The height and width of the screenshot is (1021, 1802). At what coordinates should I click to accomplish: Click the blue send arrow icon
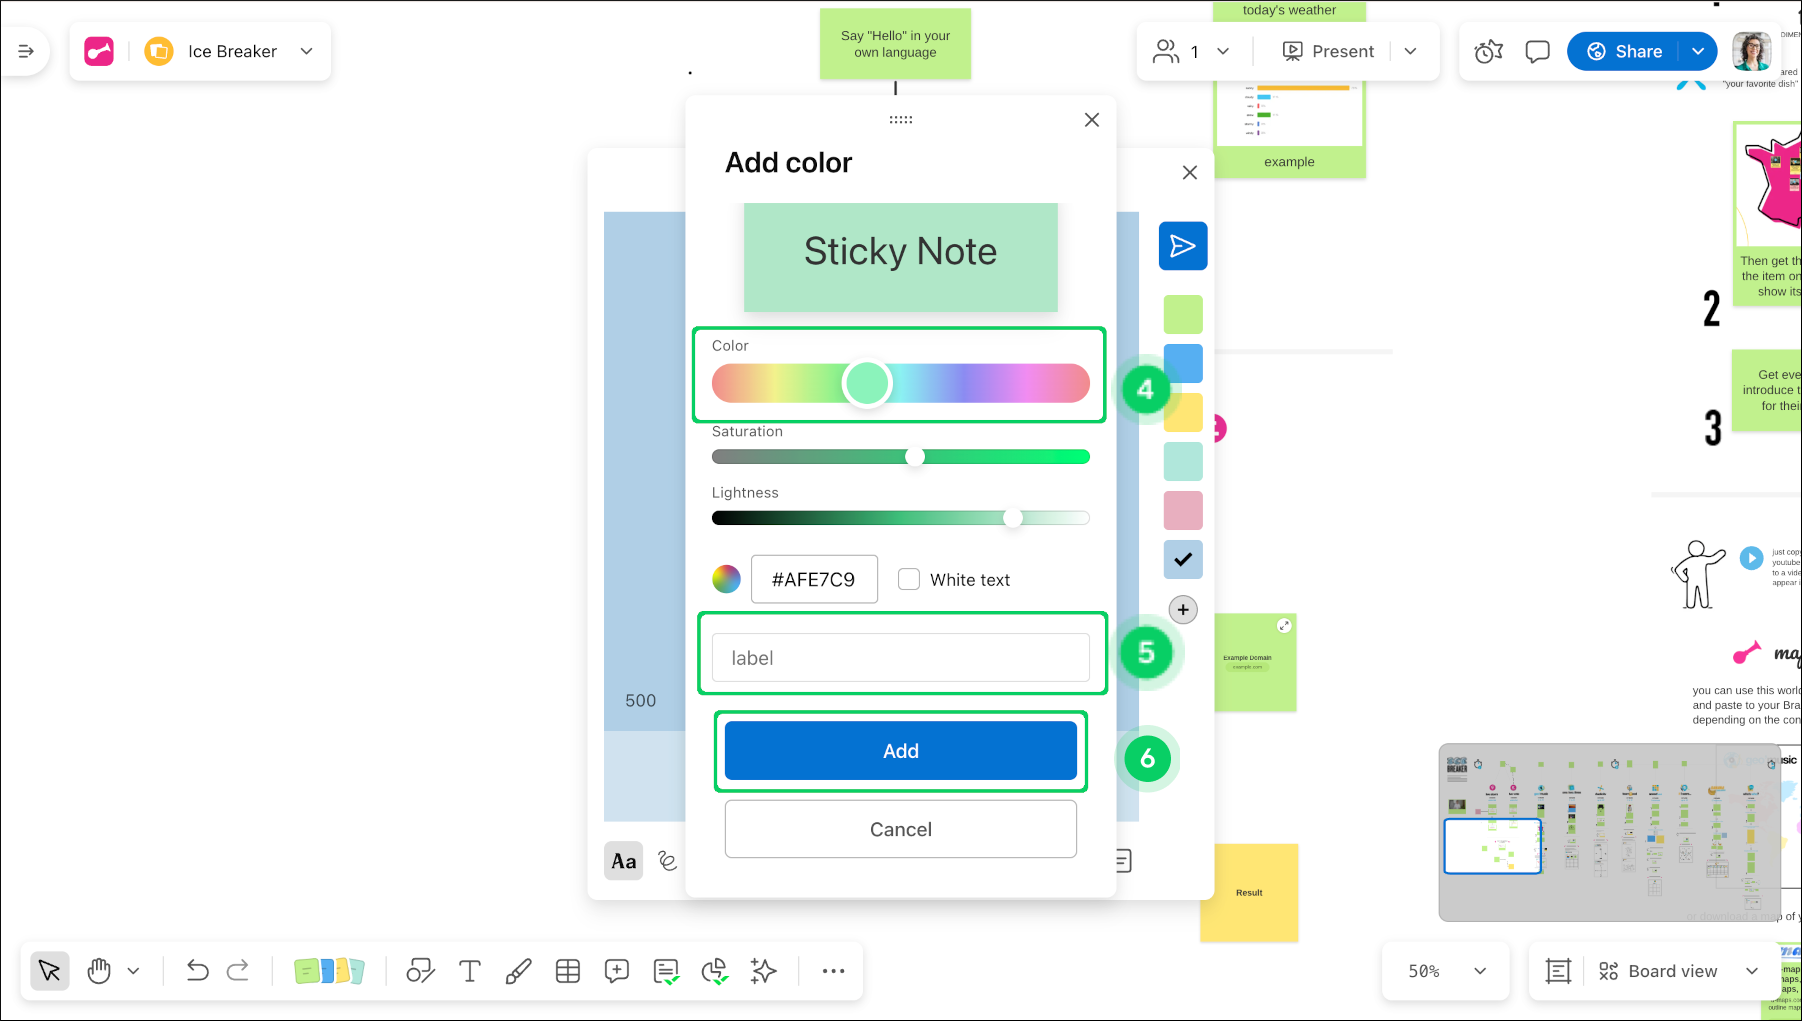click(x=1182, y=246)
